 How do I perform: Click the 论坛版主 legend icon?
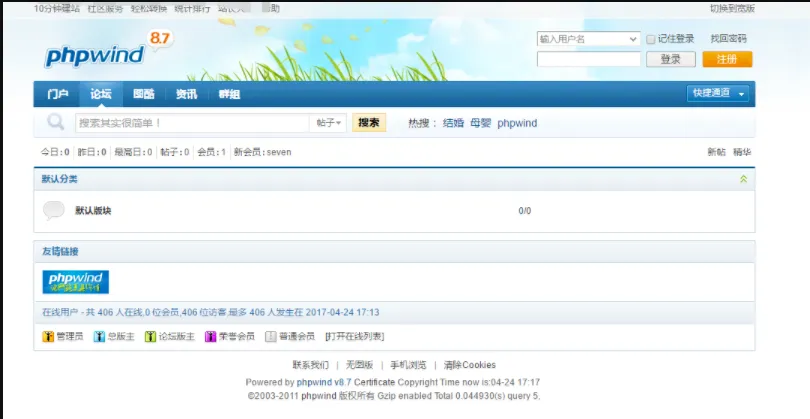pyautogui.click(x=150, y=337)
